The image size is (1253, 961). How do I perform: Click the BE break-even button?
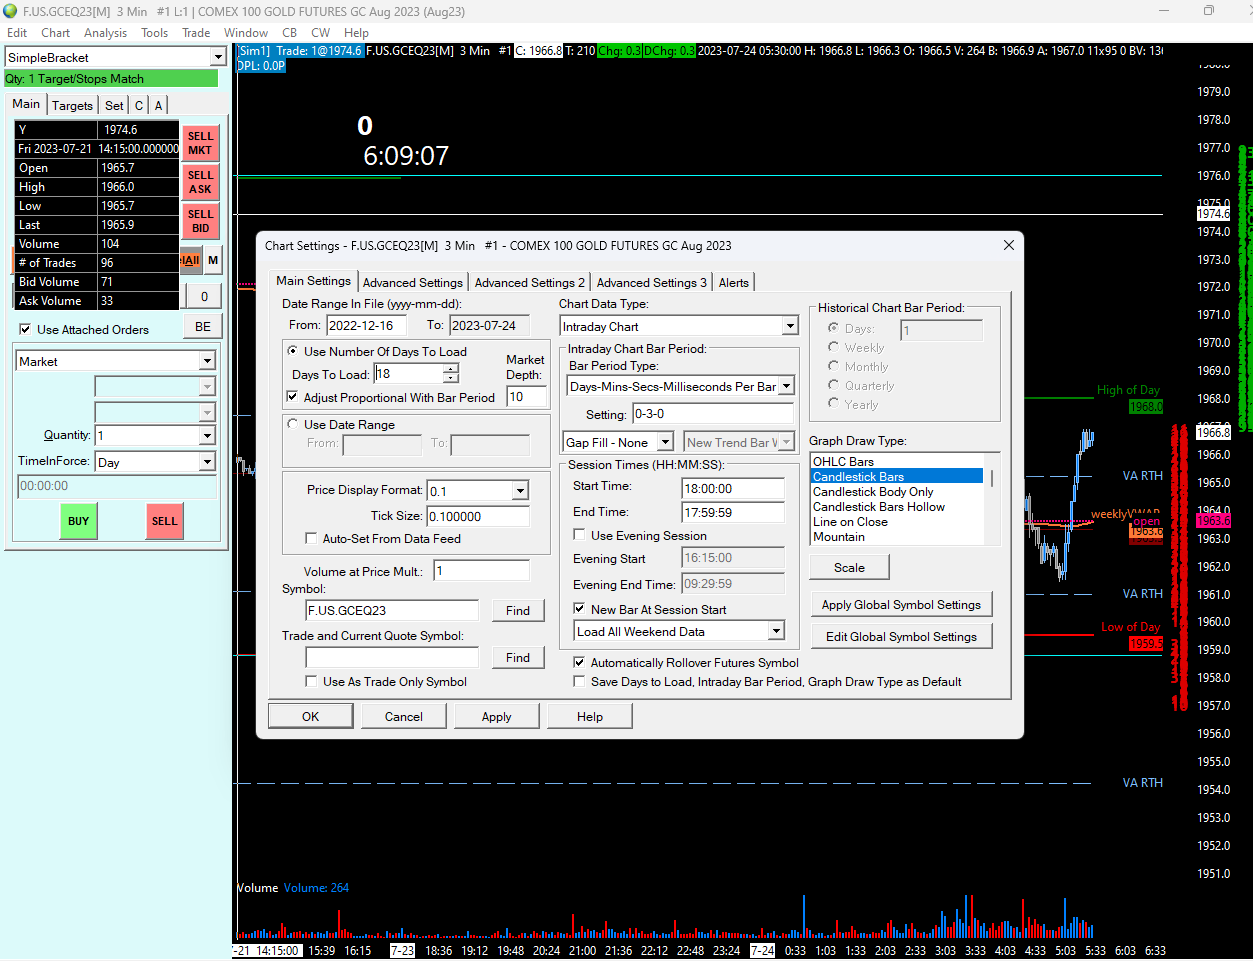click(203, 327)
